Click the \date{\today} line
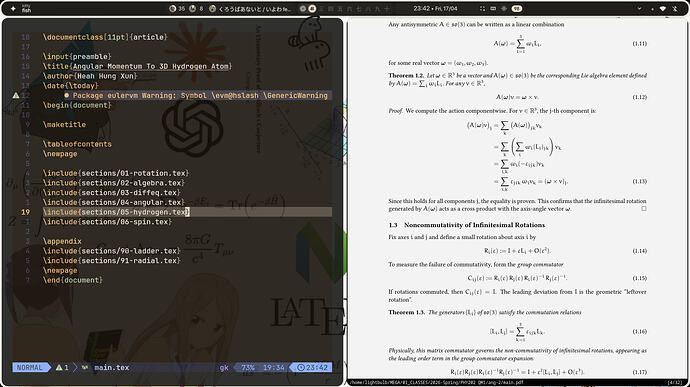690x387 pixels. [x=70, y=85]
